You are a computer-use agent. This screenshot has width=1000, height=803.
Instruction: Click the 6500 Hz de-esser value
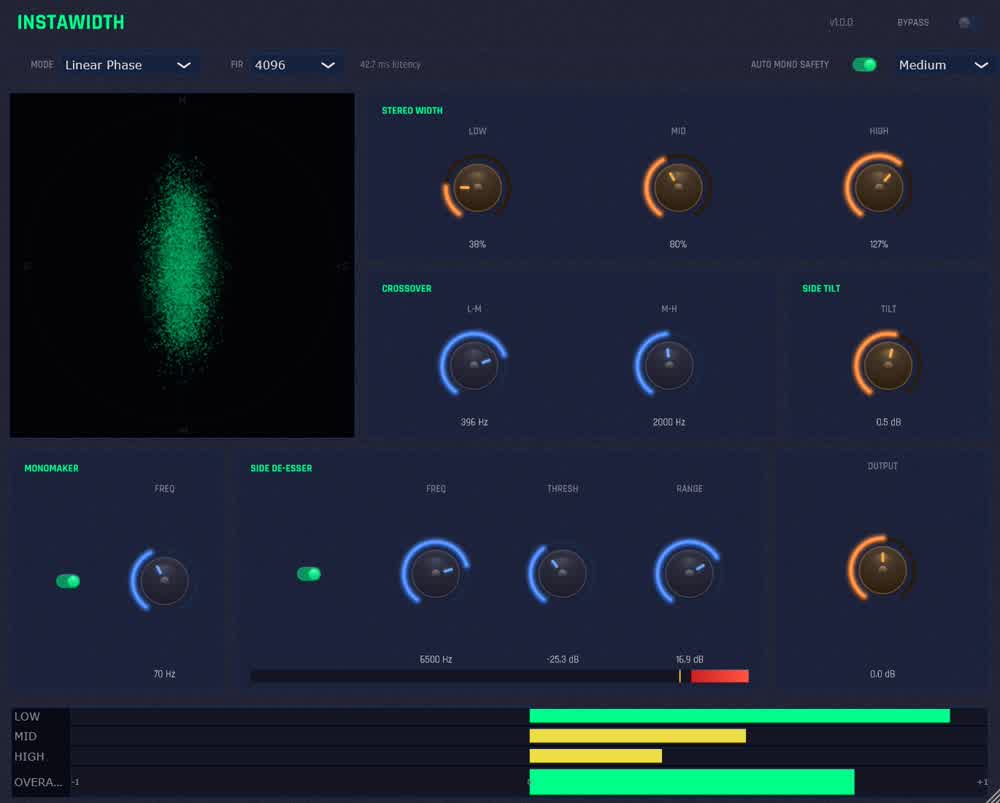coord(436,659)
